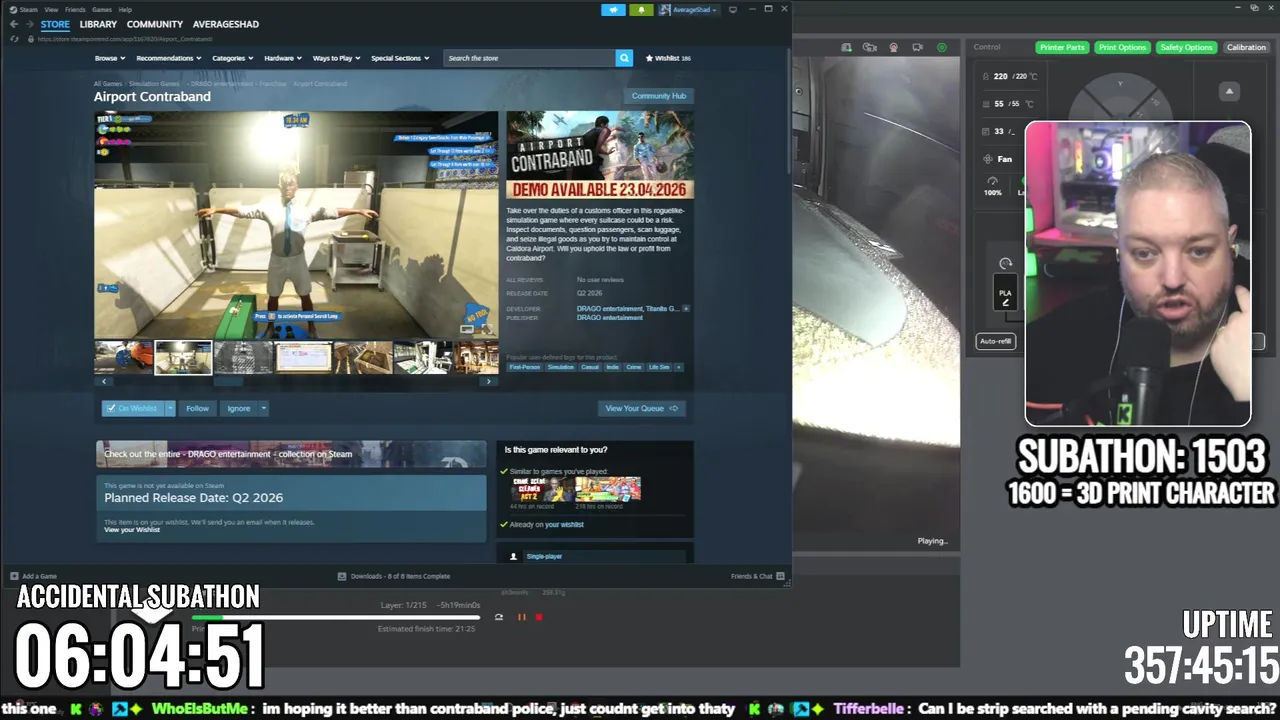Click Add a Game plus icon
This screenshot has width=1280, height=720.
click(14, 576)
